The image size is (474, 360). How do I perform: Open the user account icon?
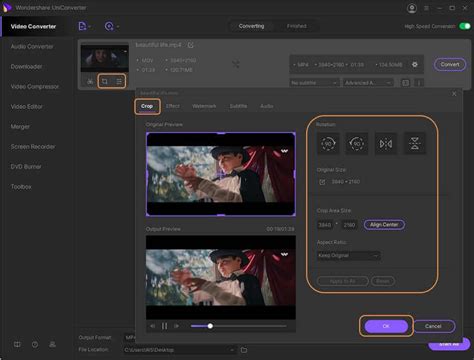[412, 8]
